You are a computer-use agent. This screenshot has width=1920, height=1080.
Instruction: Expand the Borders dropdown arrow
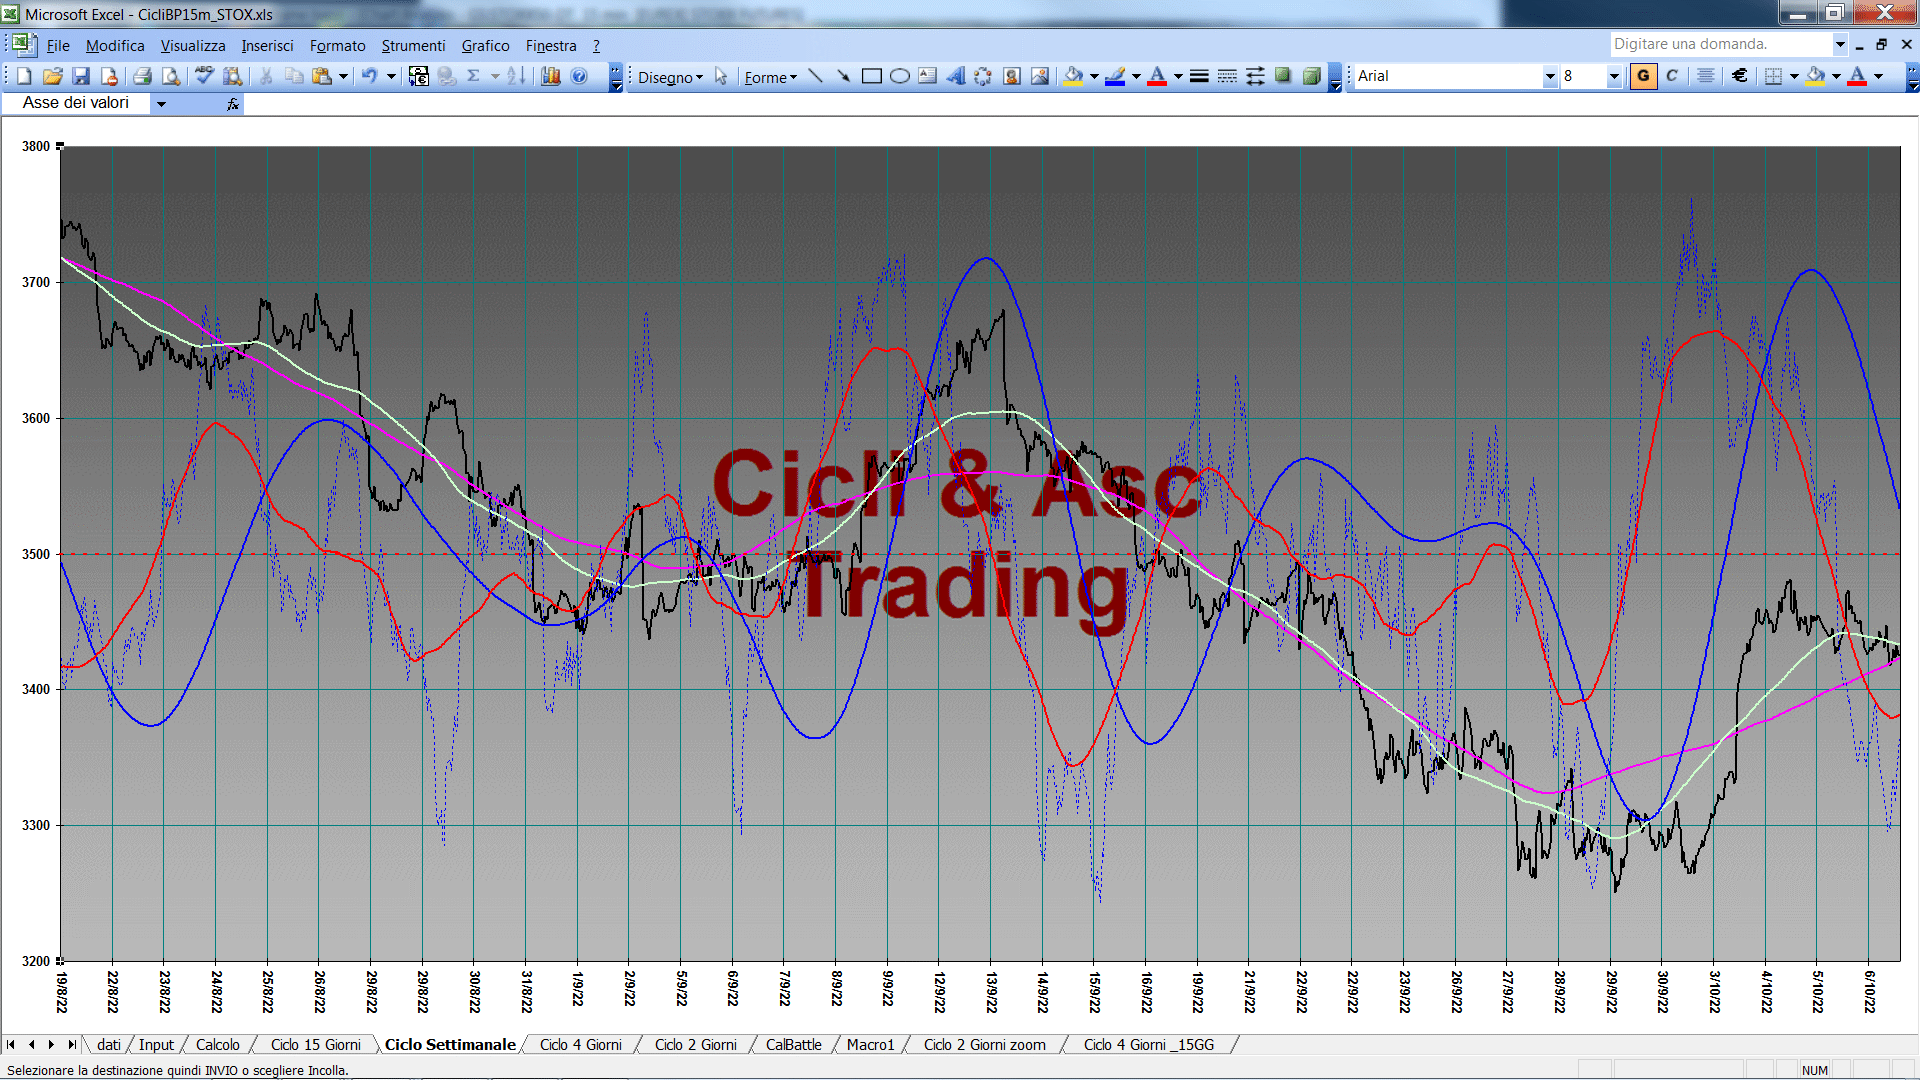1794,76
